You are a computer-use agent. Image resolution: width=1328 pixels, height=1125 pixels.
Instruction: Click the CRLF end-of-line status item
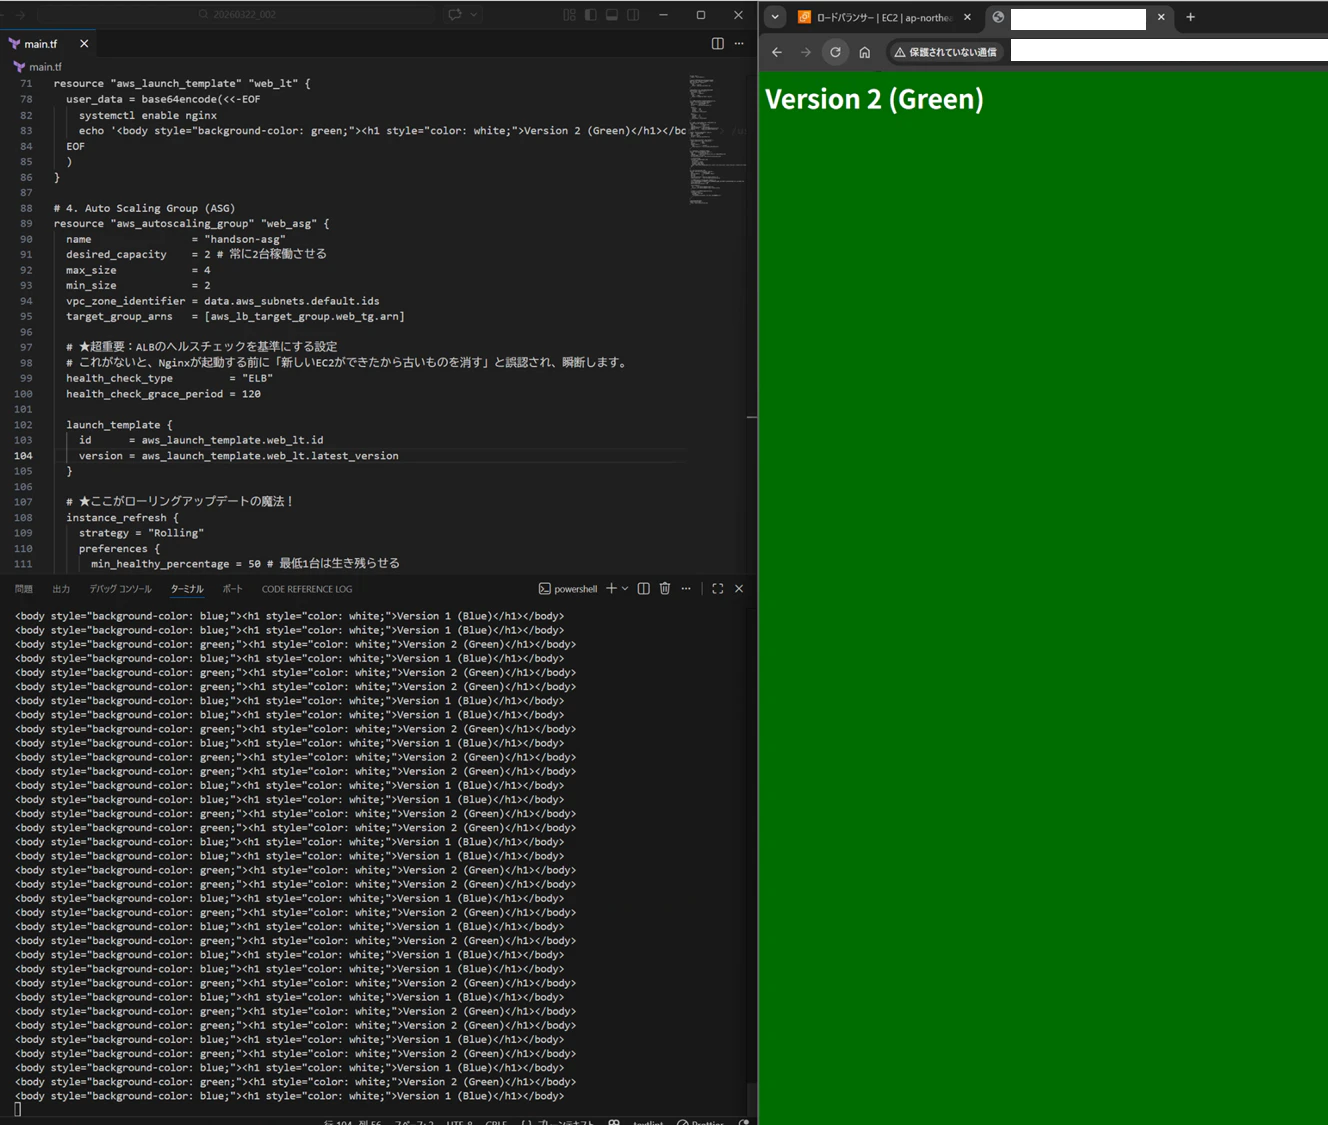pos(496,1121)
